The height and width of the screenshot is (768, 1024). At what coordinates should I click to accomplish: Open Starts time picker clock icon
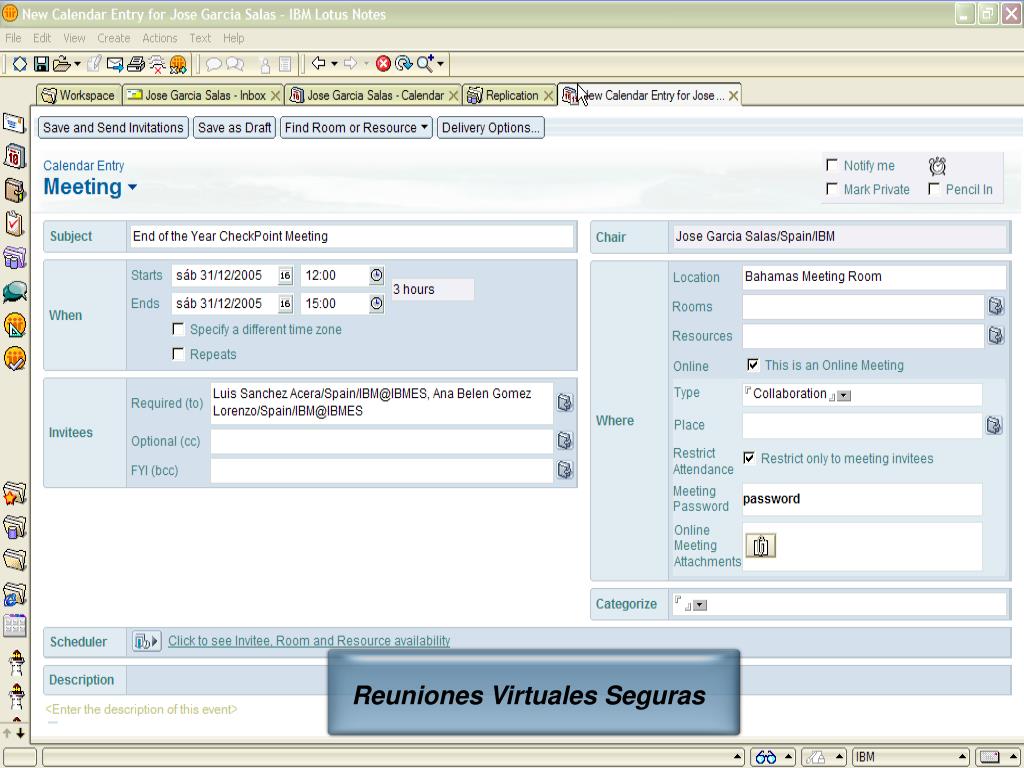pyautogui.click(x=377, y=276)
